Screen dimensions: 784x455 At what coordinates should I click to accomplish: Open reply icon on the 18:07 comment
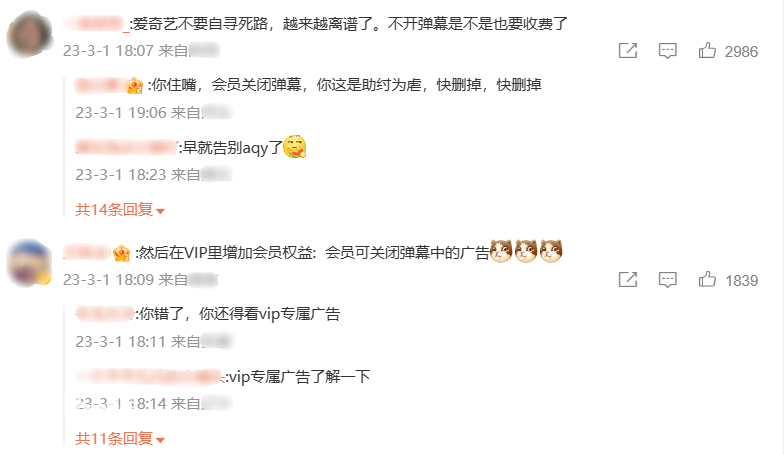[668, 51]
